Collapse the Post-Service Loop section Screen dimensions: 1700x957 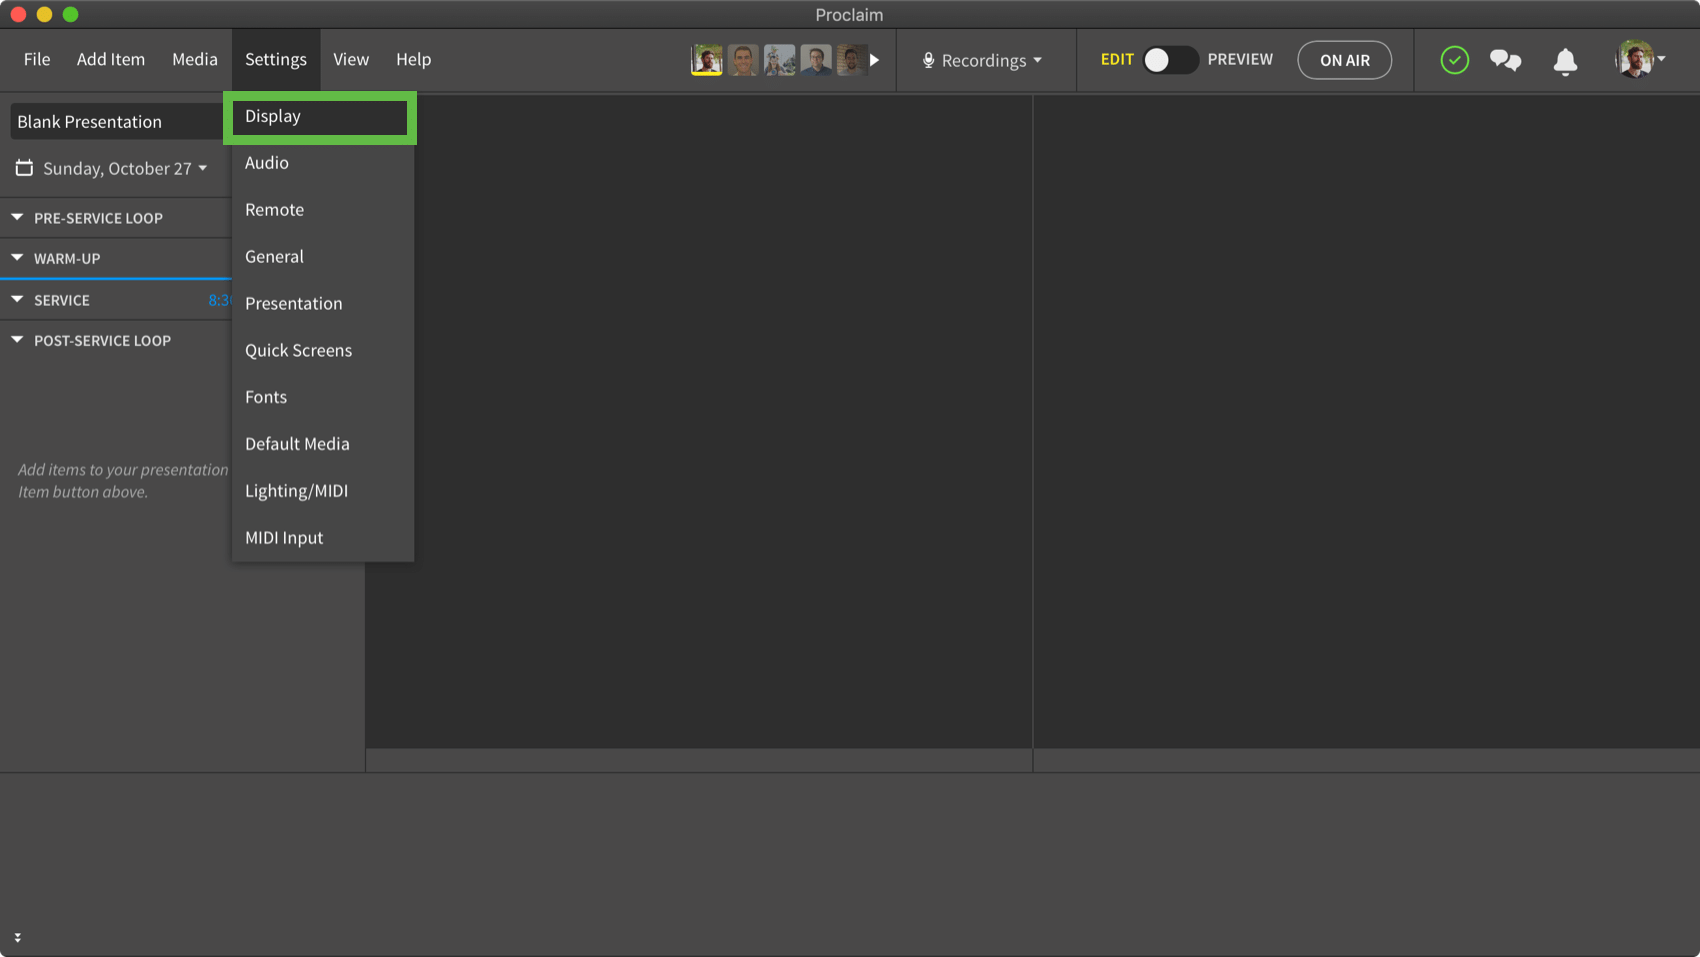coord(17,340)
